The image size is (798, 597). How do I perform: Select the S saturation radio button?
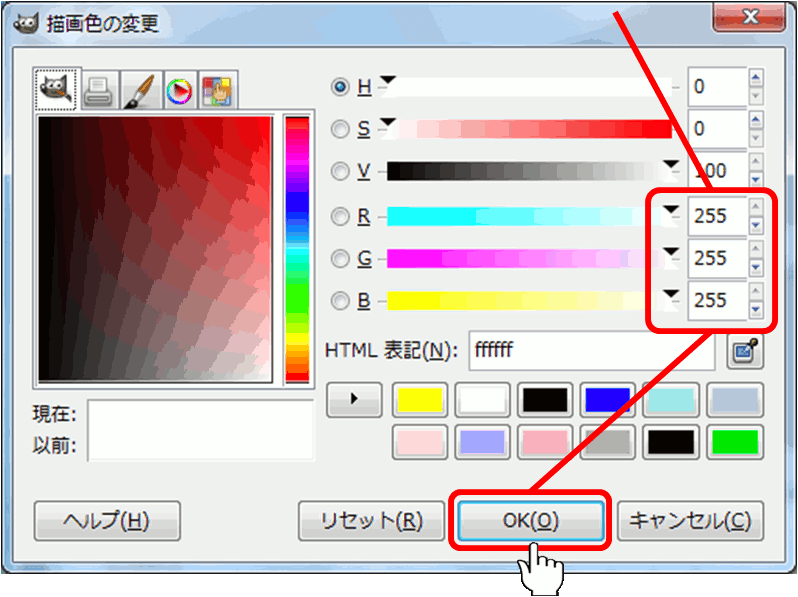[340, 129]
